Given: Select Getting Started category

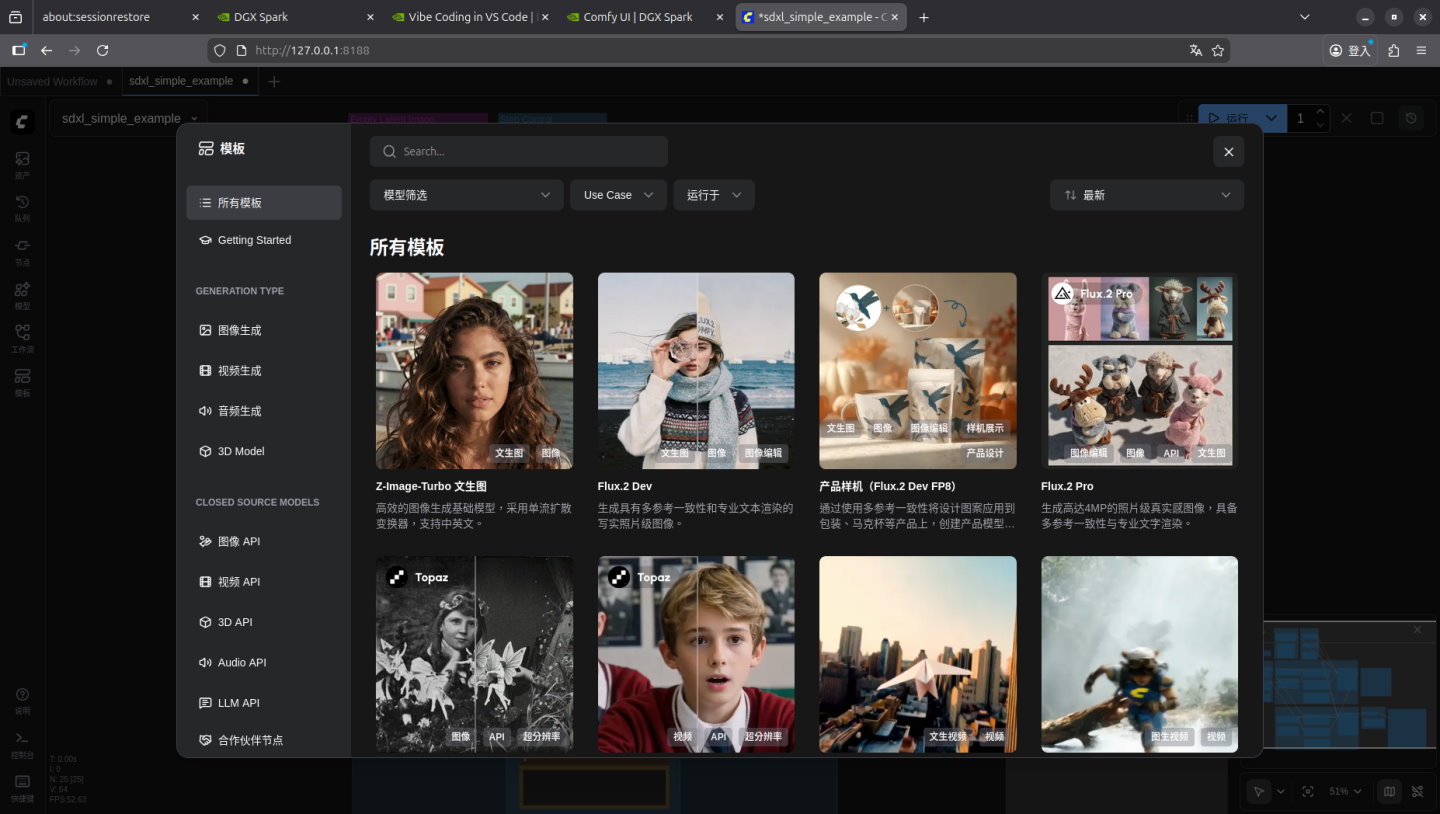Looking at the screenshot, I should point(264,240).
